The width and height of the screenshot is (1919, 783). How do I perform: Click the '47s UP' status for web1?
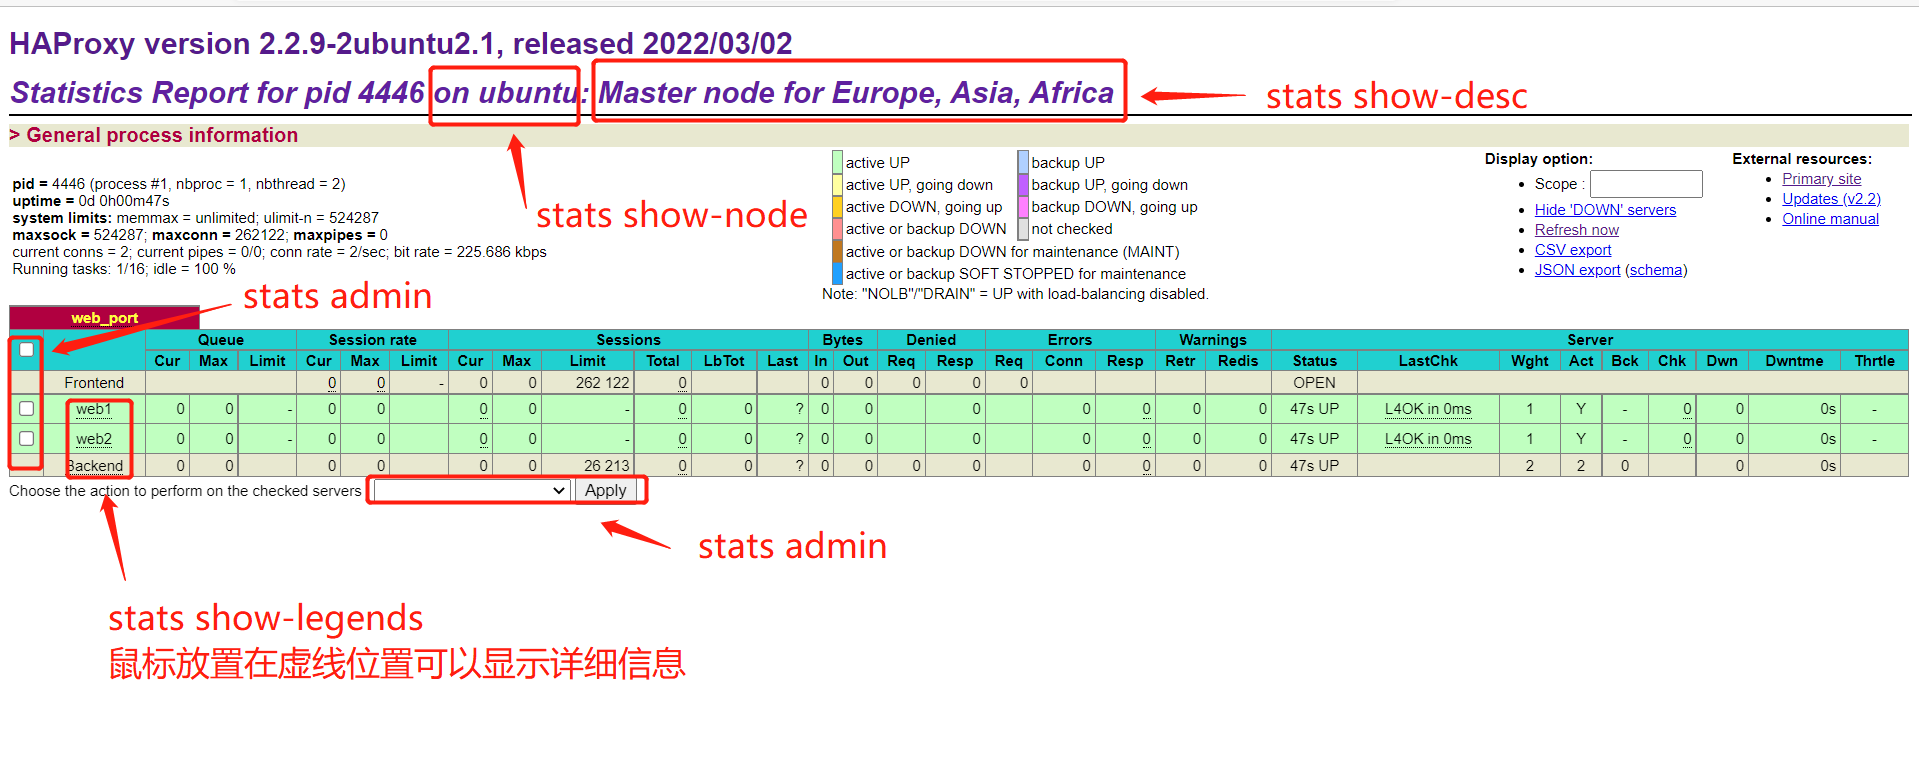(x=1314, y=409)
